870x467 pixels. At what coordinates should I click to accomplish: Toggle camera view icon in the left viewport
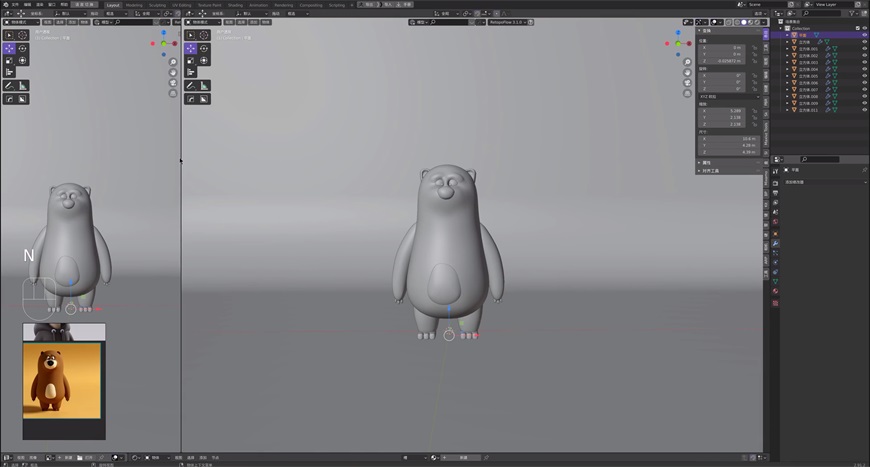tap(173, 83)
